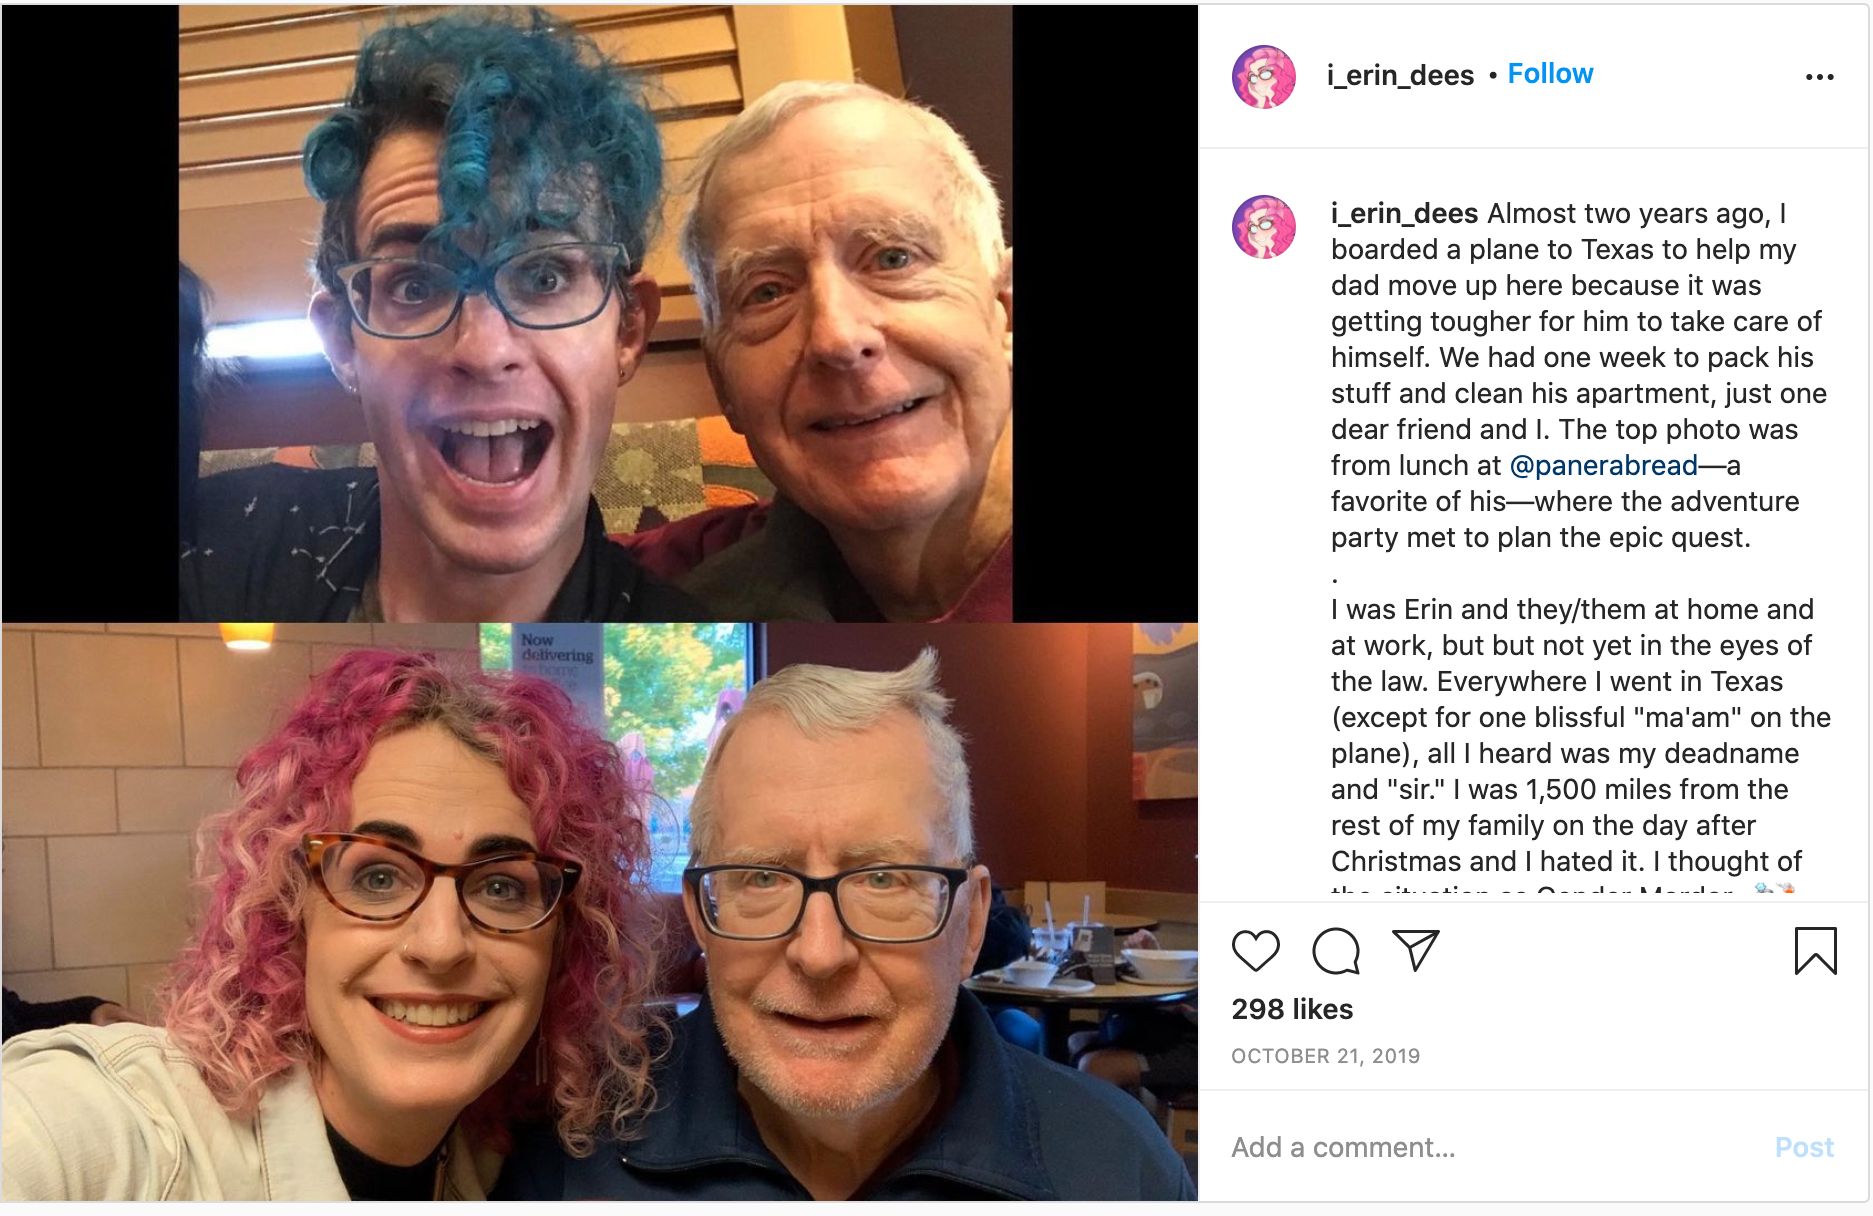1873x1216 pixels.
Task: Like the post with the heart icon
Action: coord(1255,950)
